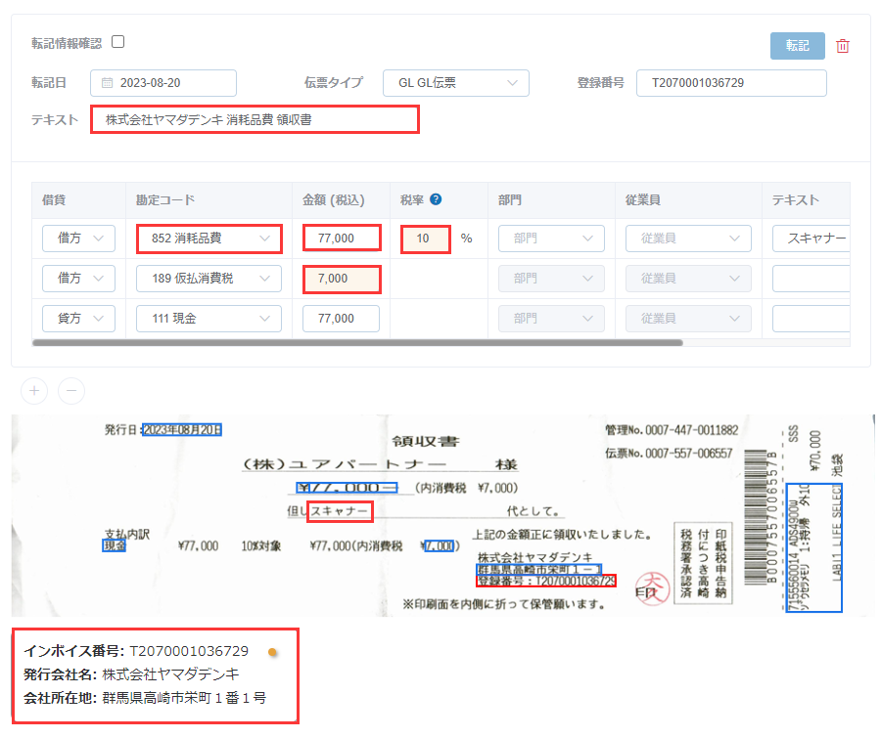
Task: Click the highlighted スキャナー on receipt
Action: pos(340,511)
